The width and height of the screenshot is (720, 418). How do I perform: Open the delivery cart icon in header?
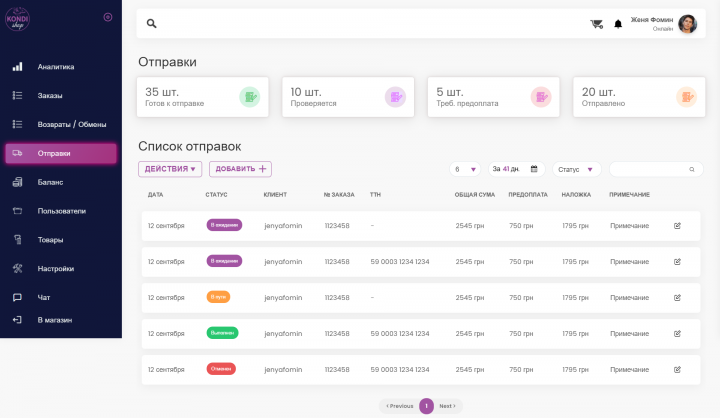point(596,24)
